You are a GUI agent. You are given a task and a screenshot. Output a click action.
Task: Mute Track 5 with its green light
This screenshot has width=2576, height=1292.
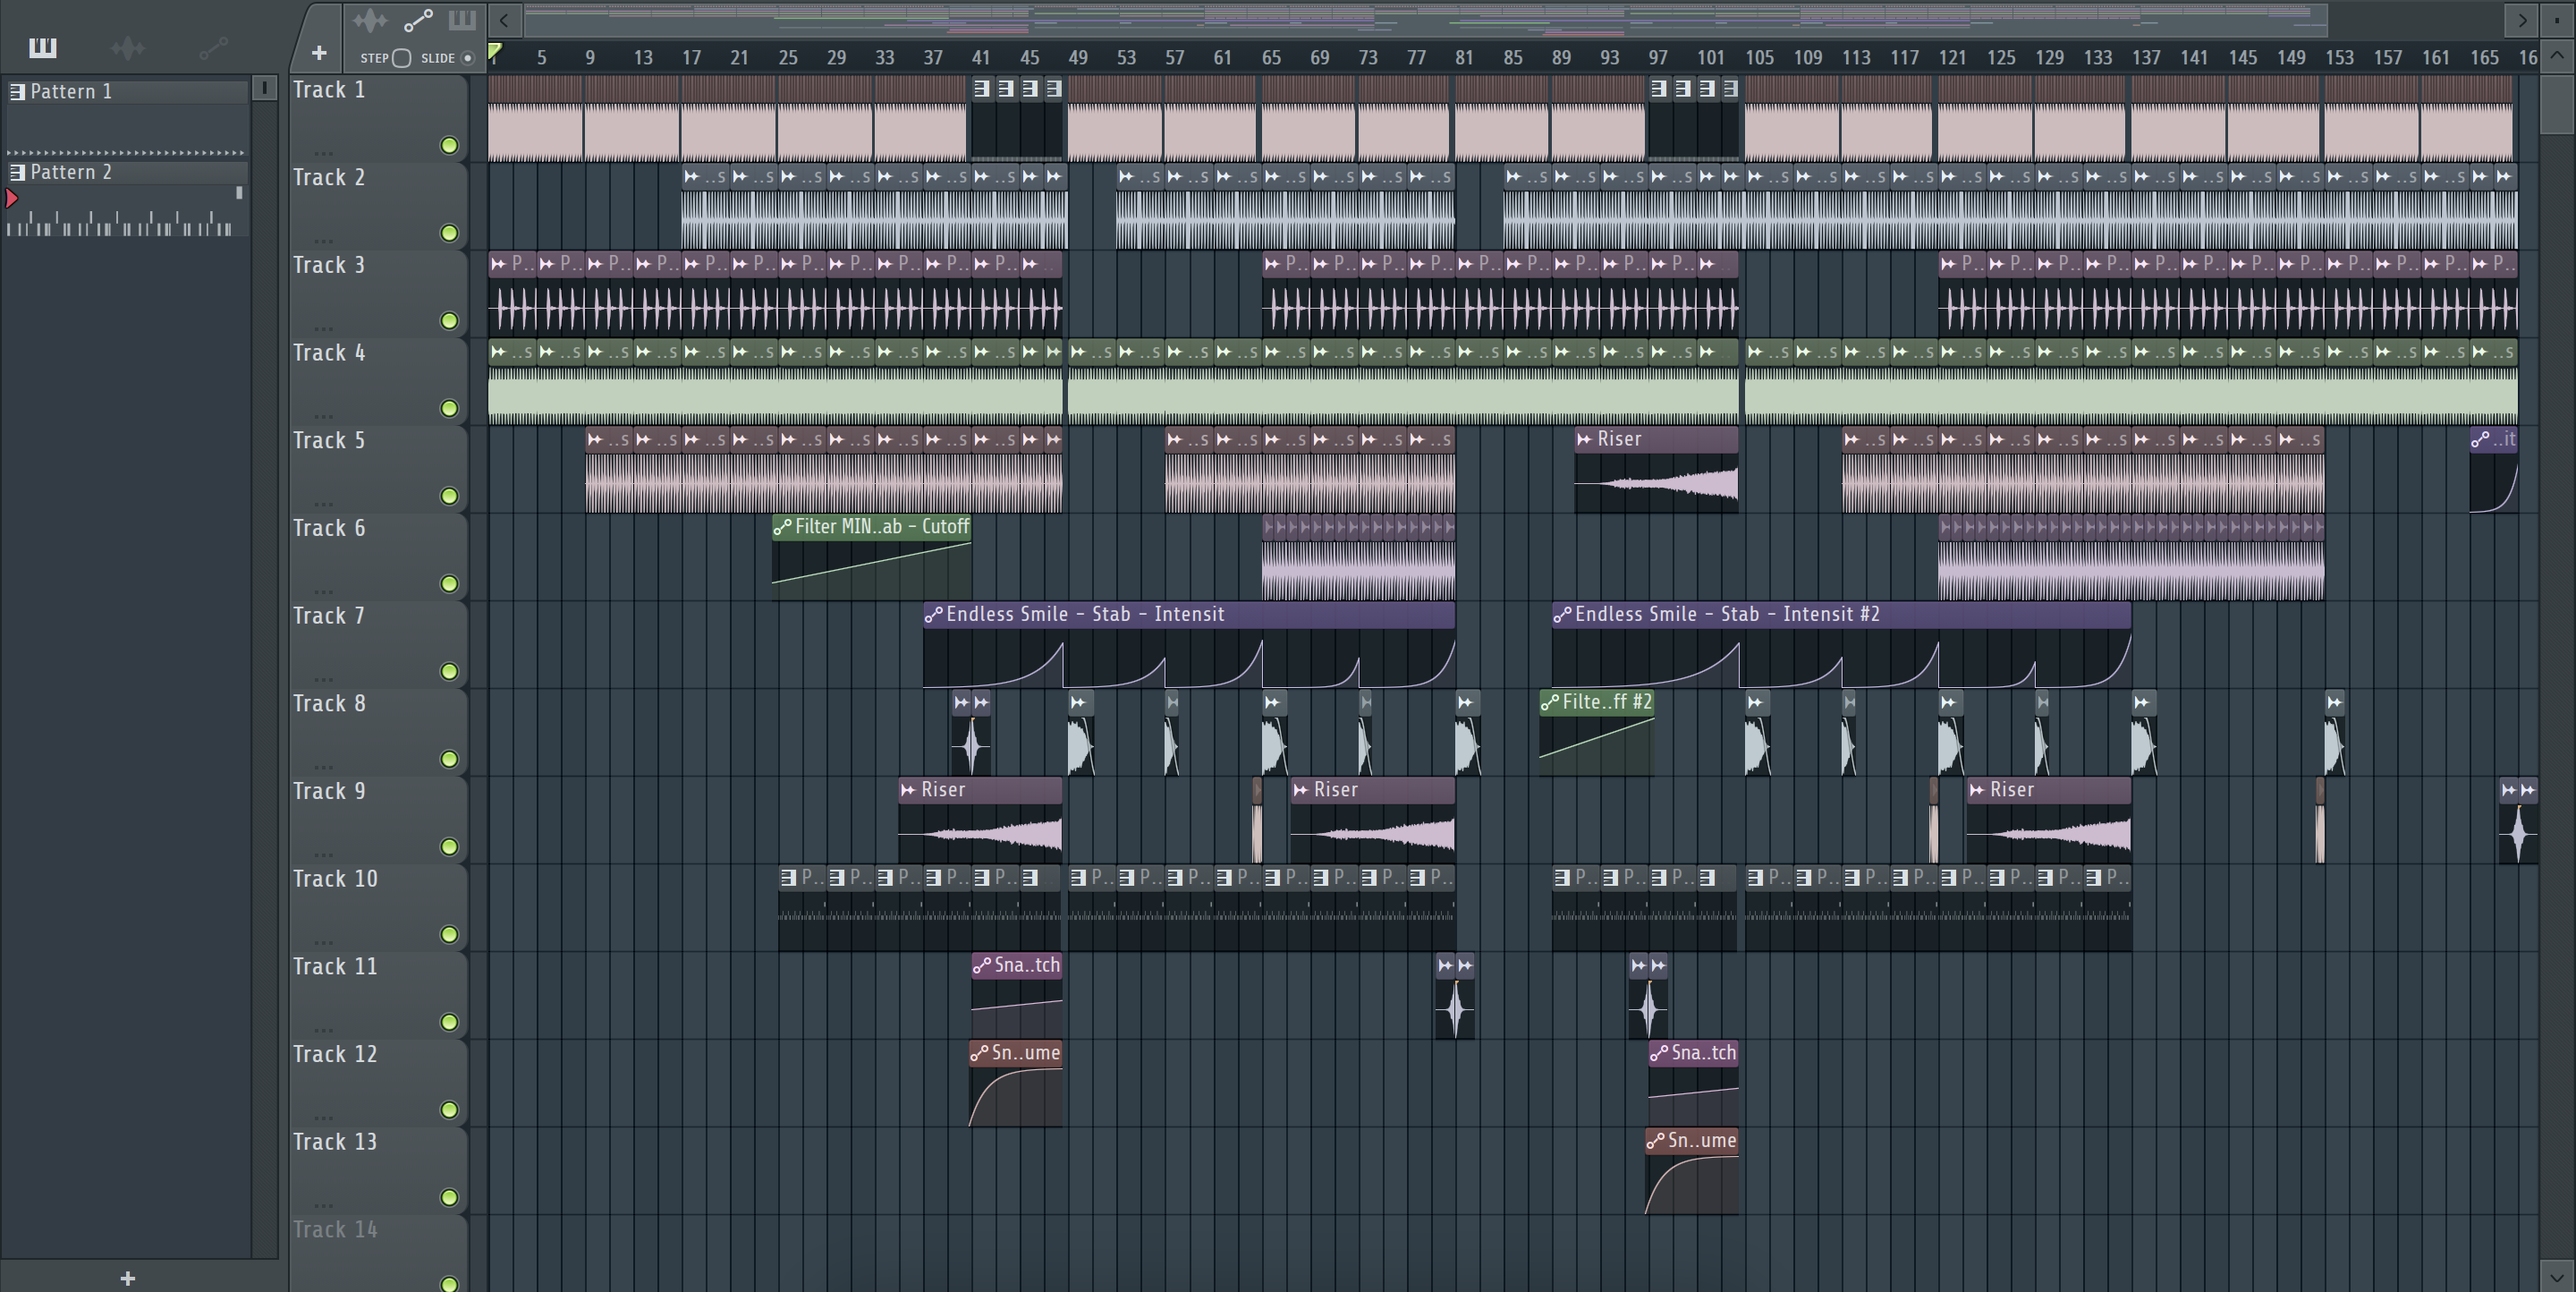[450, 496]
